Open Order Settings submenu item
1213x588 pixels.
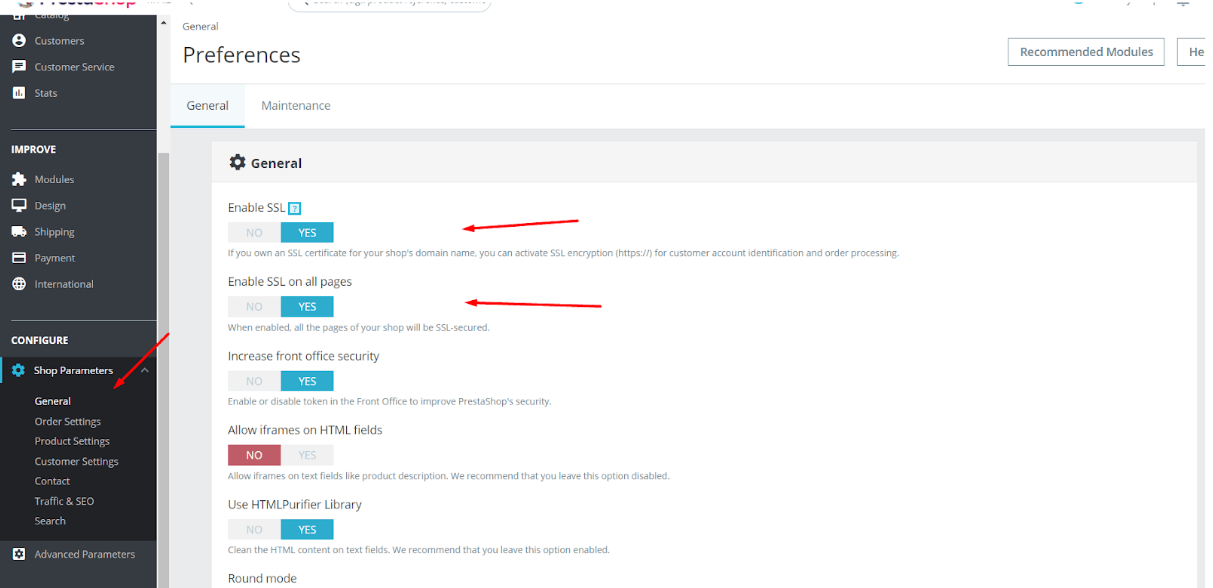coord(68,421)
